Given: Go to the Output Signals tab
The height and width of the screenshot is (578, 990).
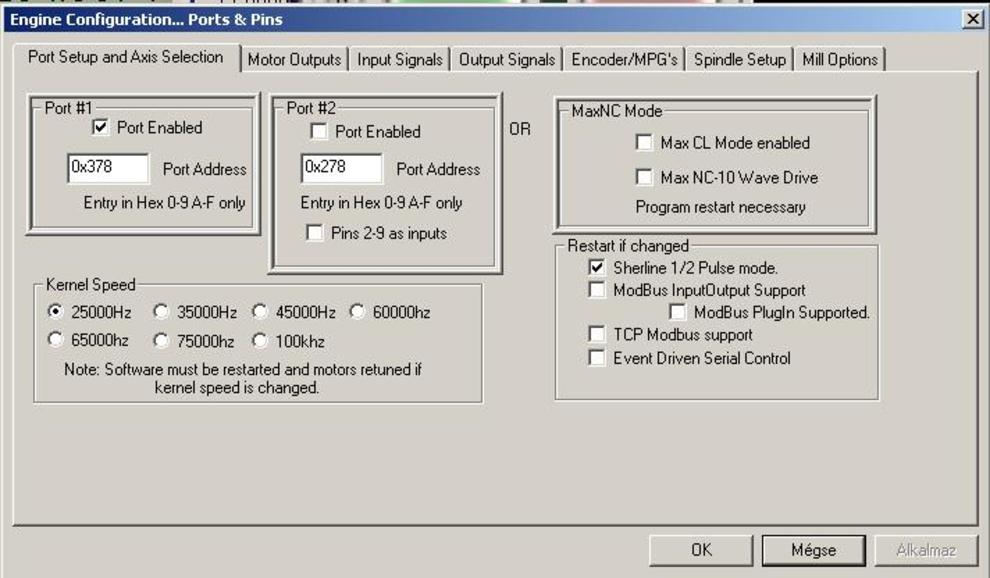Looking at the screenshot, I should [506, 60].
